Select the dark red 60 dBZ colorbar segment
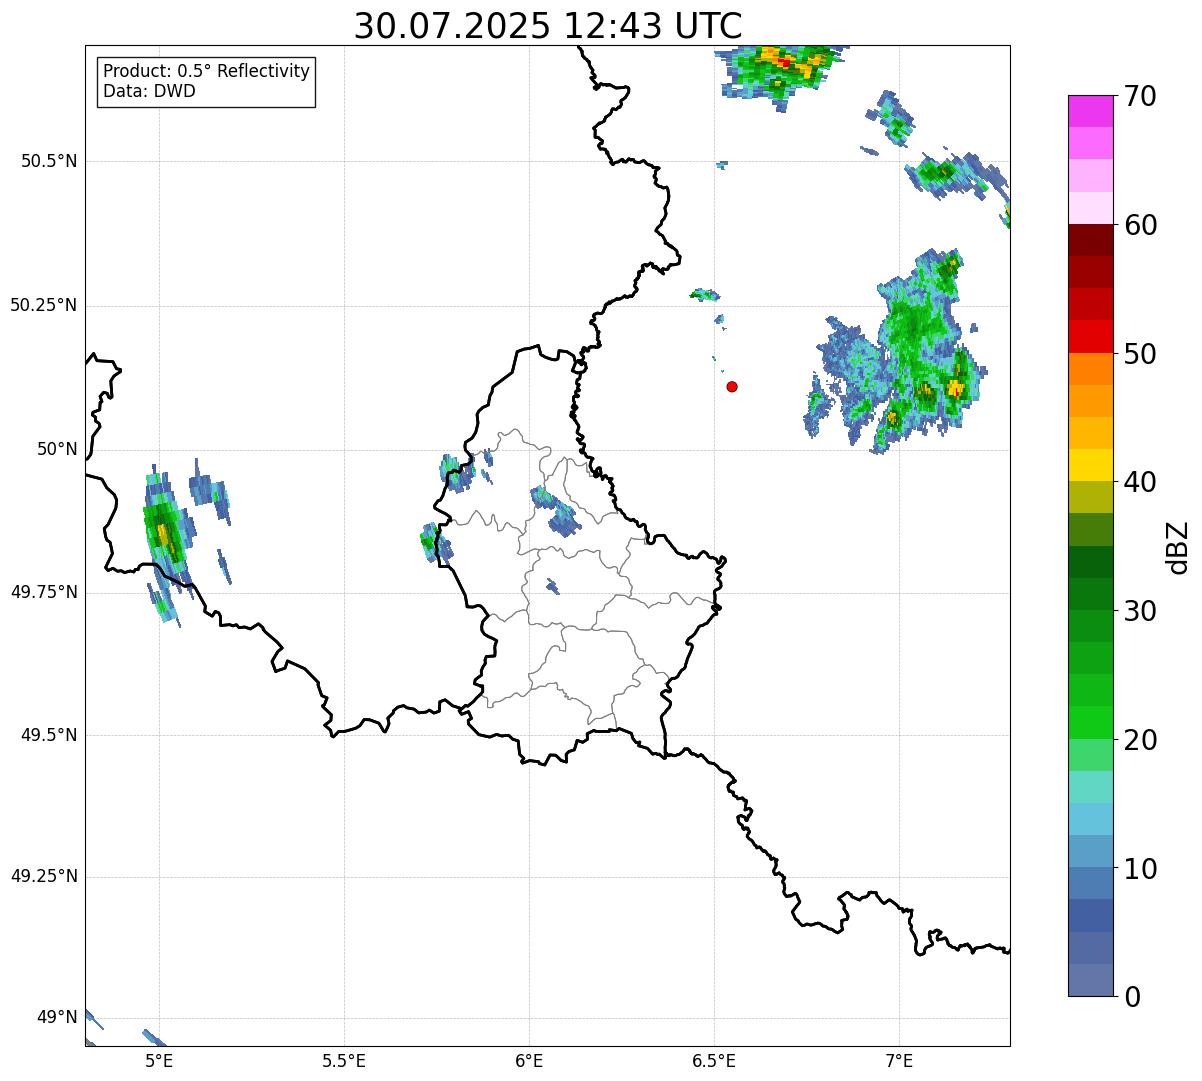 point(1090,240)
